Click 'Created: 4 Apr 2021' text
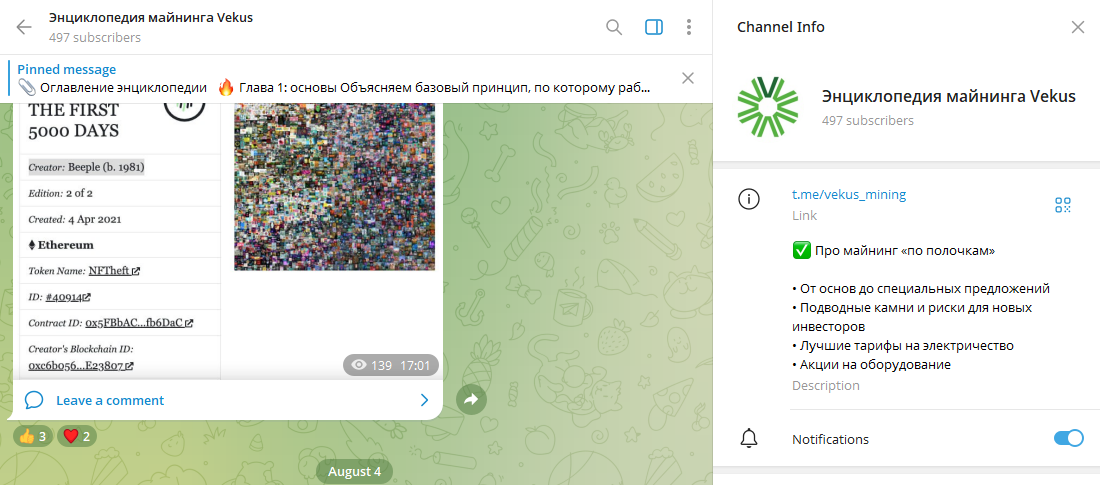Viewport: 1100px width, 485px height. pyautogui.click(x=75, y=219)
